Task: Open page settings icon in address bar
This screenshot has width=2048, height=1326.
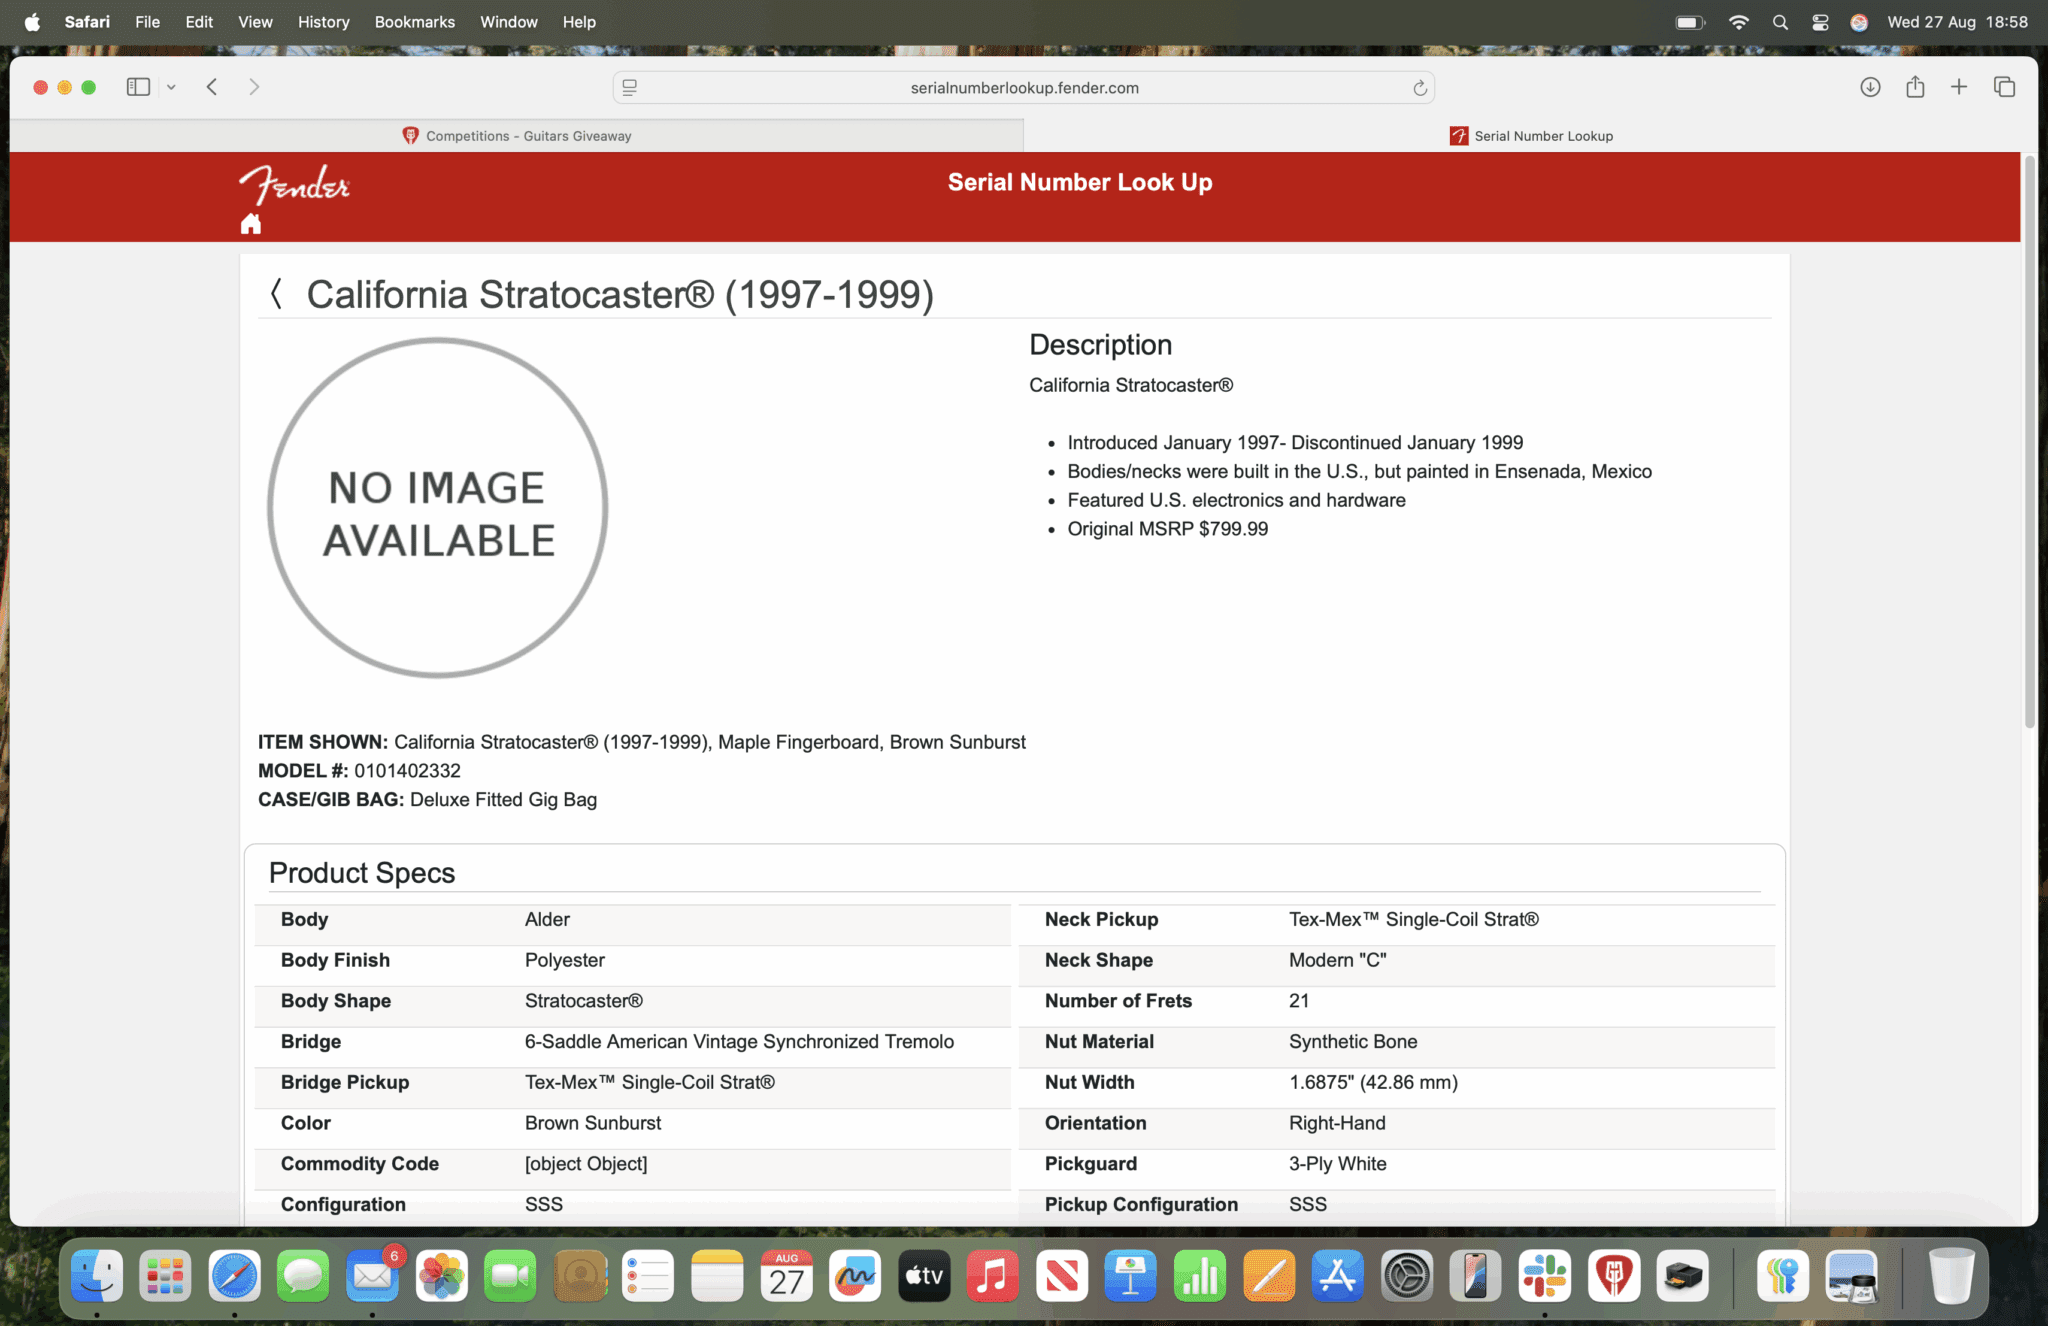Action: tap(630, 88)
